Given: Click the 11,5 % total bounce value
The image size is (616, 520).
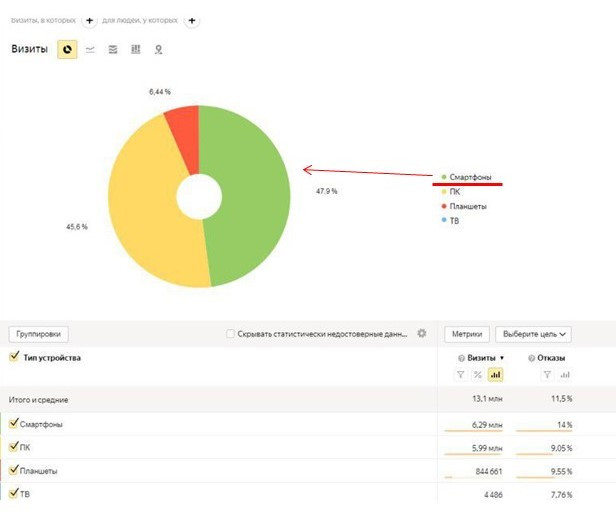Looking at the screenshot, I should point(561,399).
